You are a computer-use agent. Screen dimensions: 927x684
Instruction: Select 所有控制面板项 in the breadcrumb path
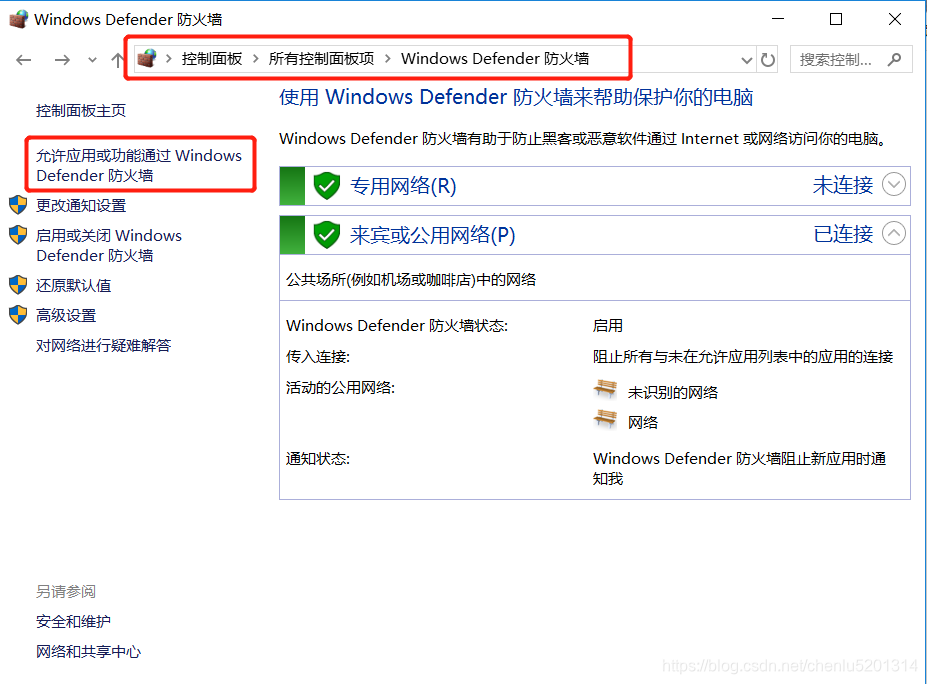click(321, 59)
